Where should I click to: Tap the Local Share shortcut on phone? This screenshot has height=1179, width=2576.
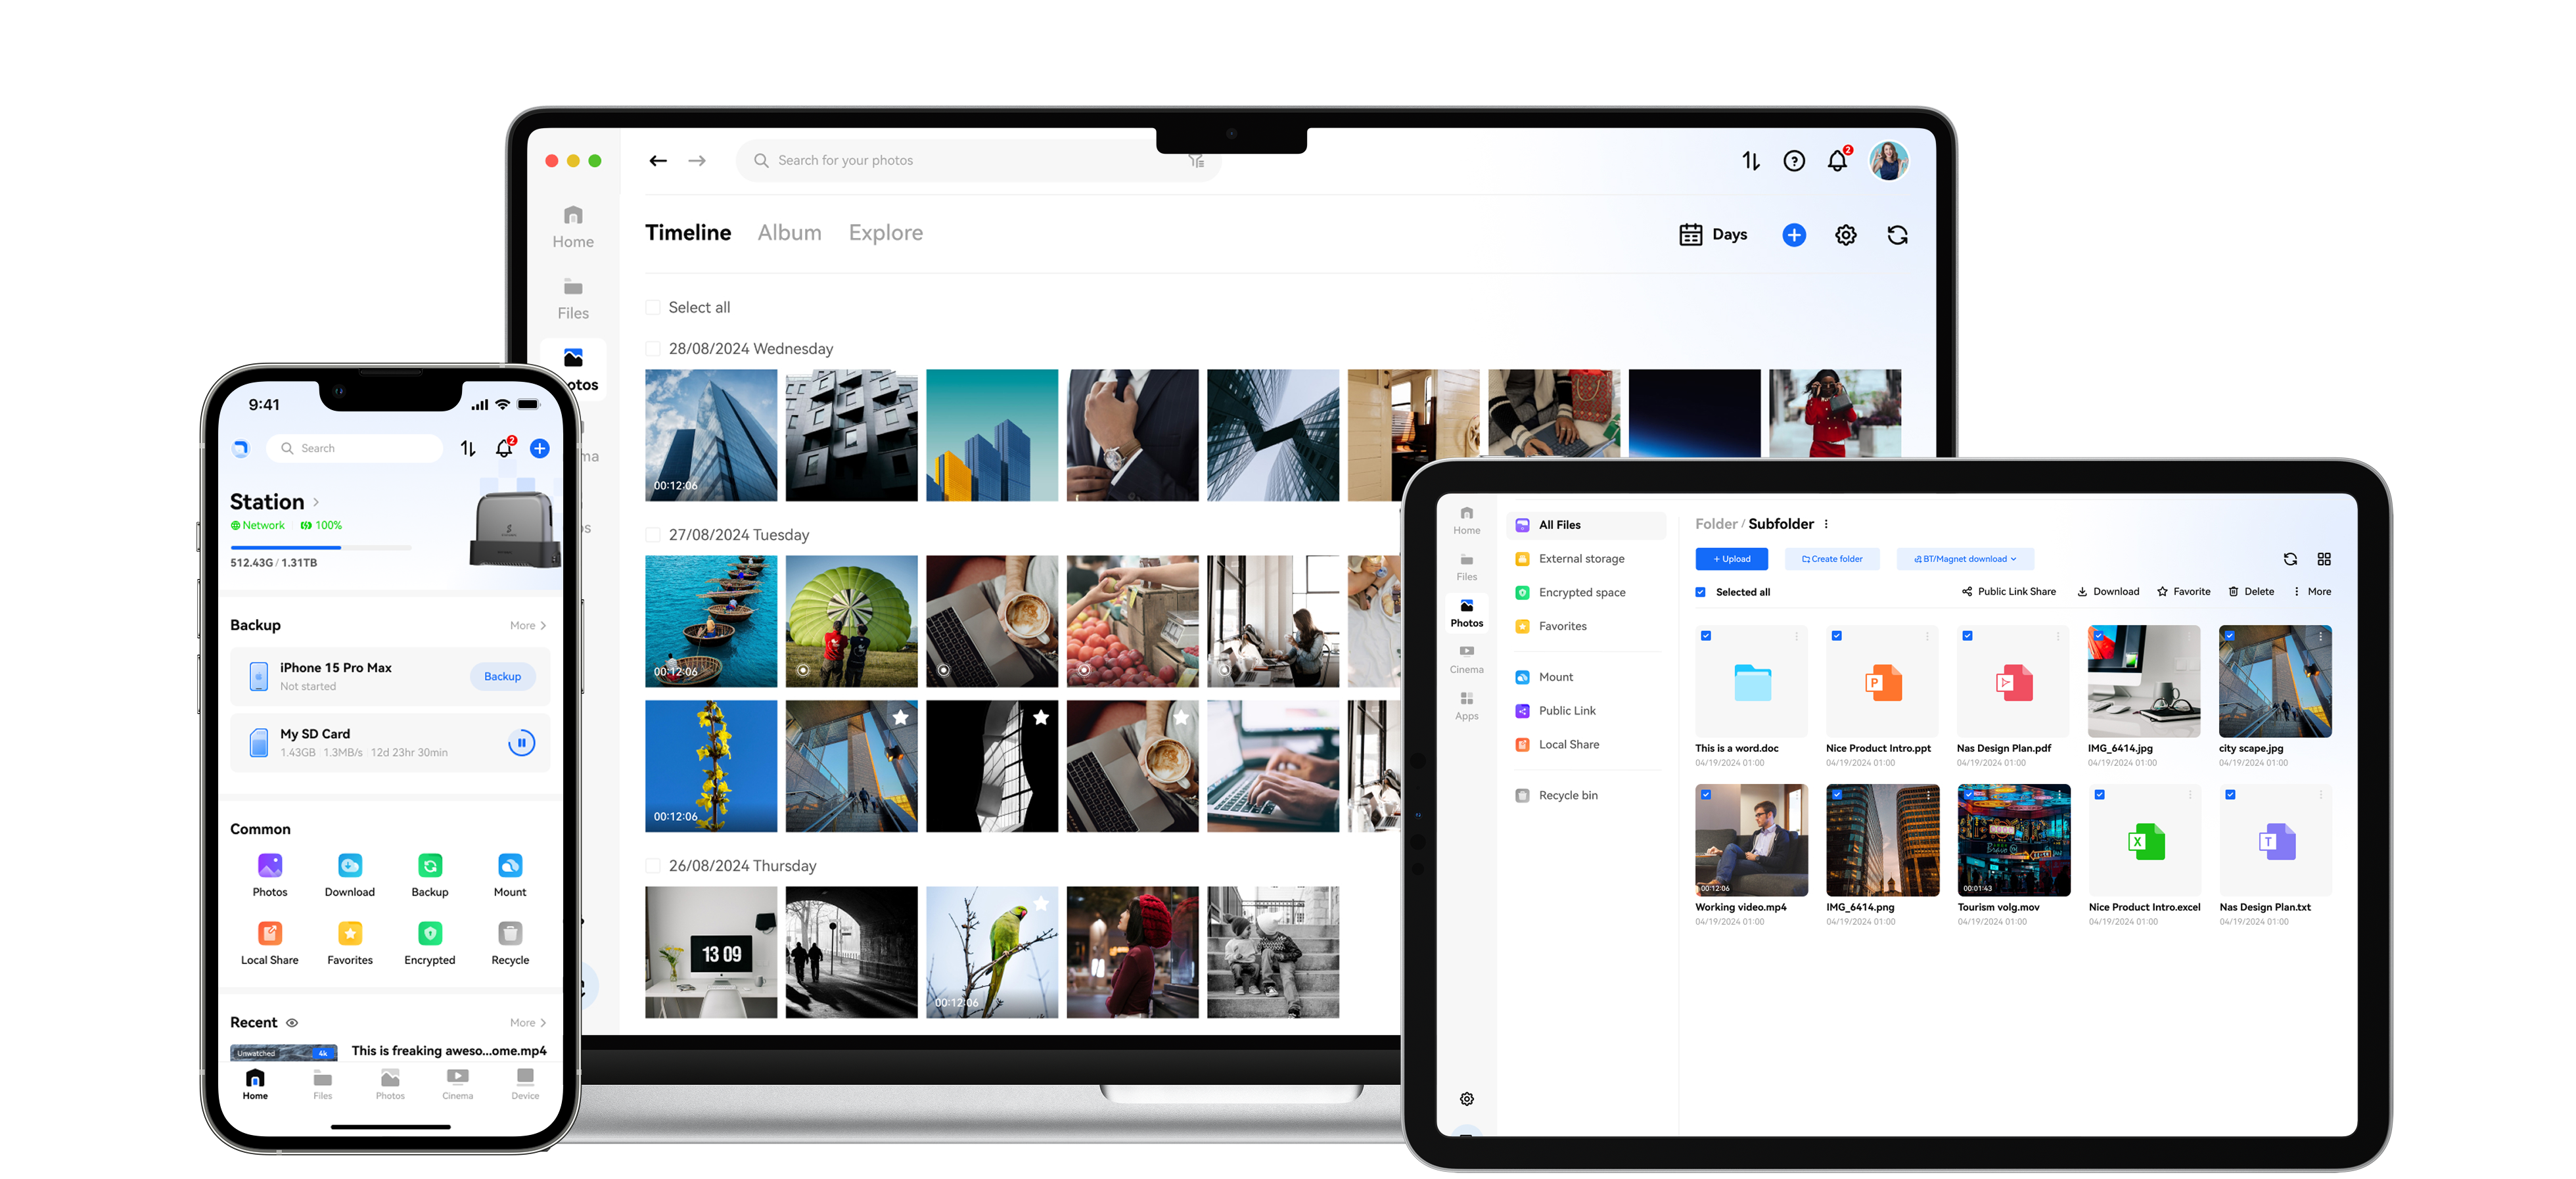pos(270,943)
